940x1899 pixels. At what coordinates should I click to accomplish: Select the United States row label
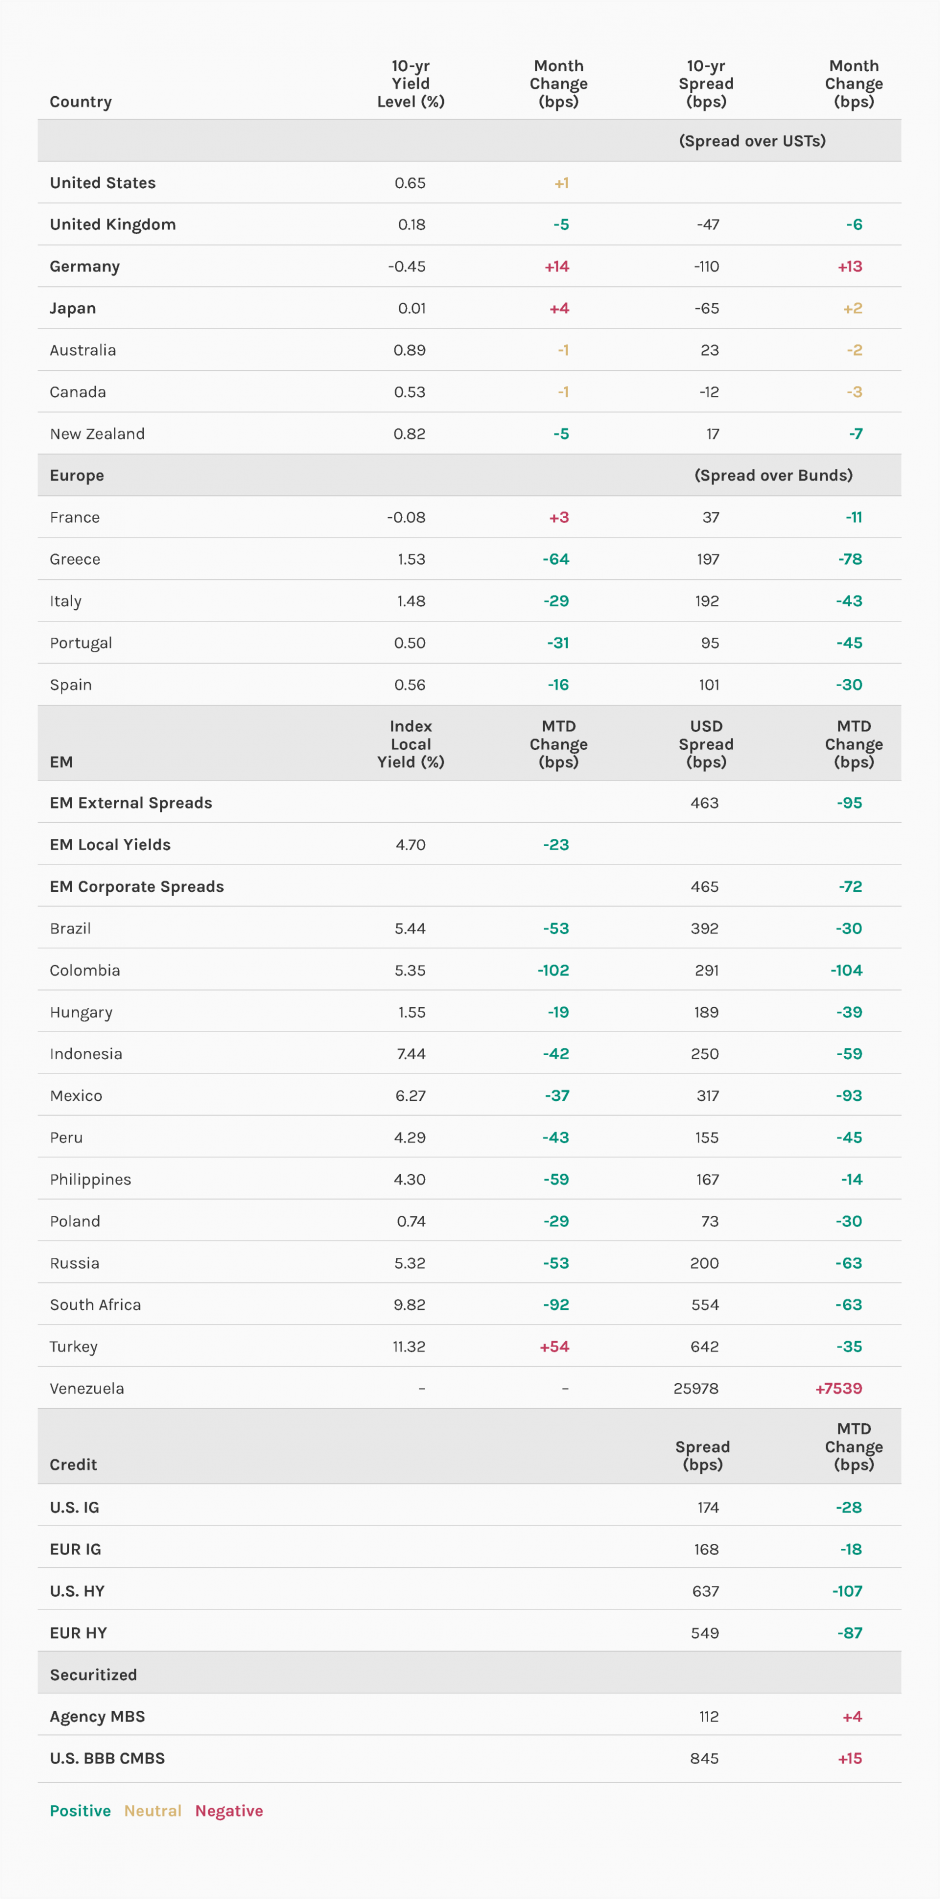point(103,183)
